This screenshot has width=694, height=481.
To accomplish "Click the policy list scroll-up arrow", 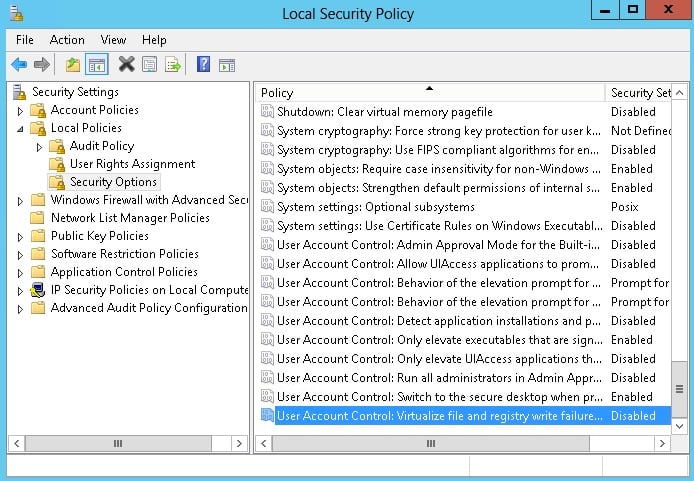I will 680,92.
